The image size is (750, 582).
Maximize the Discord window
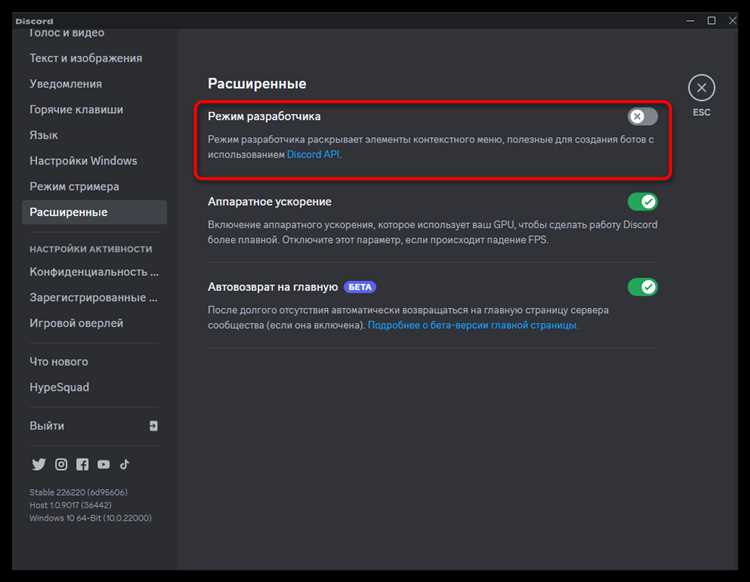coord(712,21)
